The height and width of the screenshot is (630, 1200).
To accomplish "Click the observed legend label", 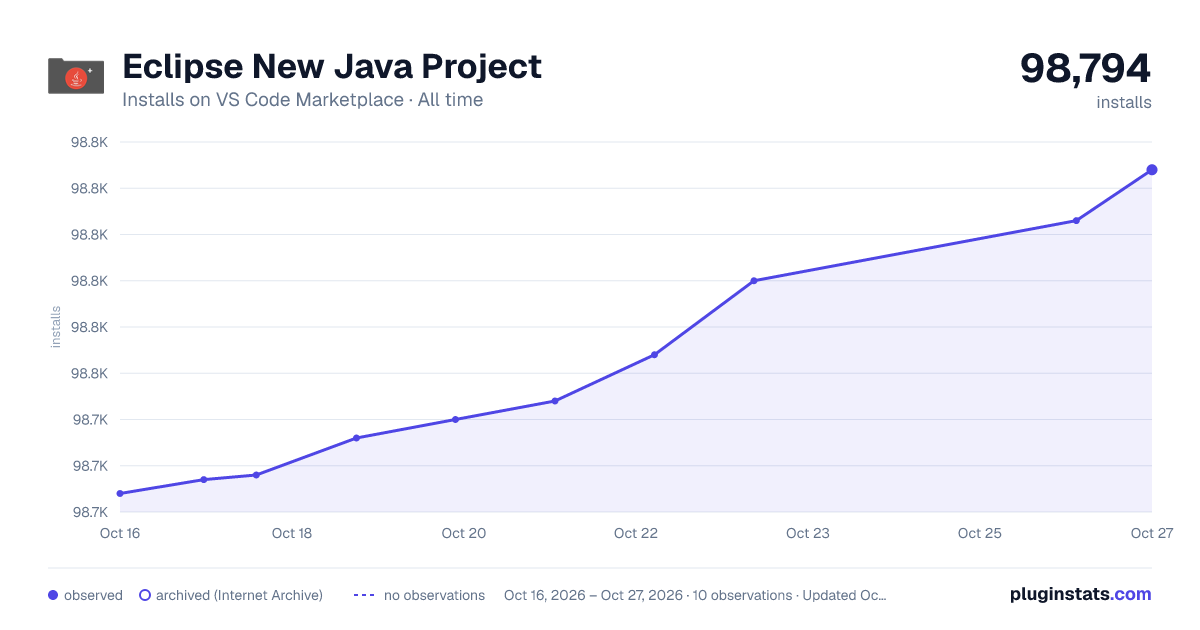I will pyautogui.click(x=93, y=595).
